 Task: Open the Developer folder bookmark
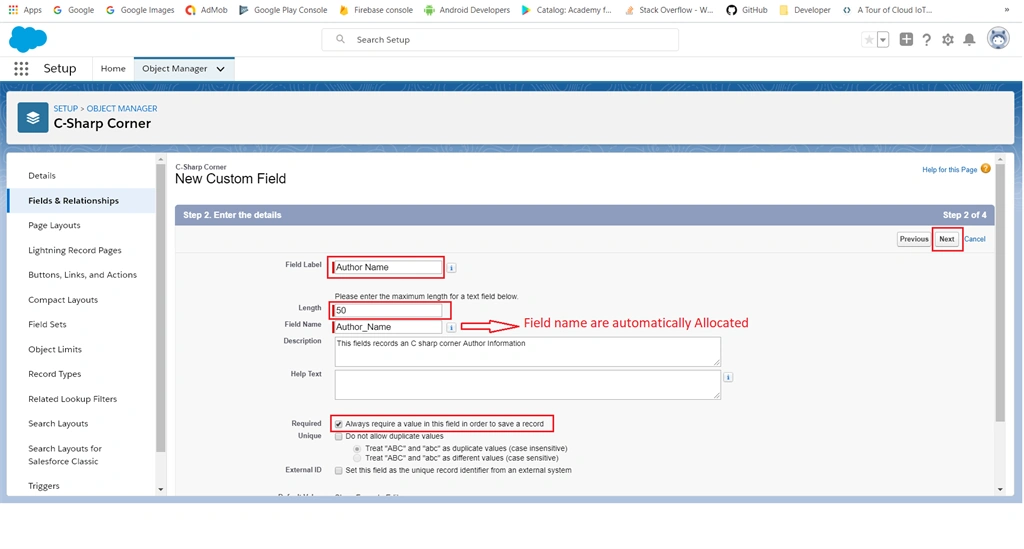coord(805,10)
